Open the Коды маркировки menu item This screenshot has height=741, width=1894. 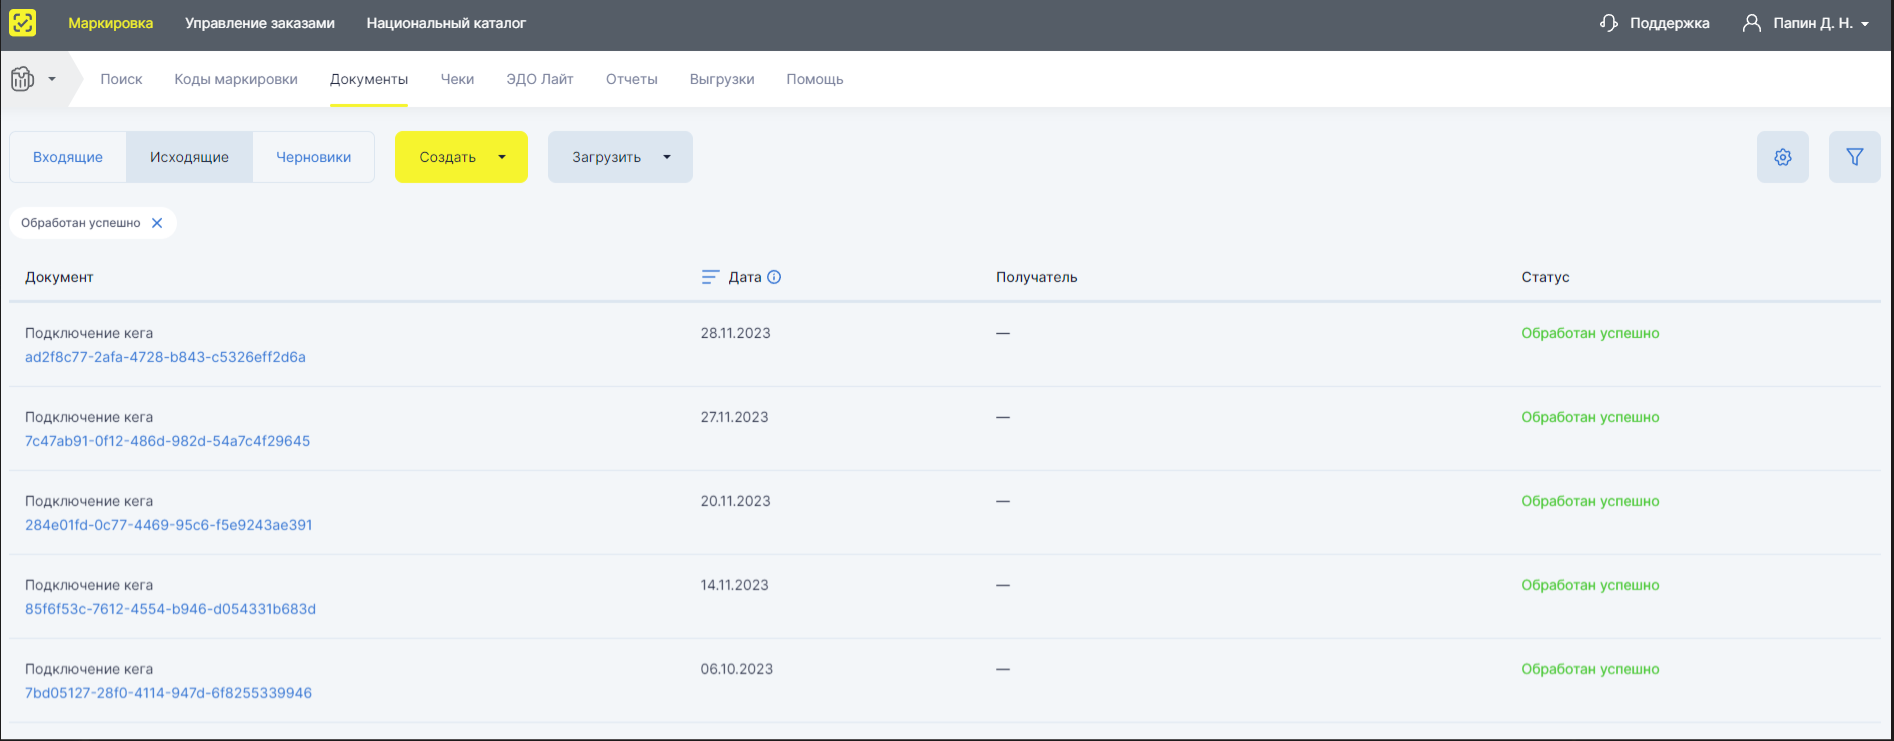coord(236,79)
